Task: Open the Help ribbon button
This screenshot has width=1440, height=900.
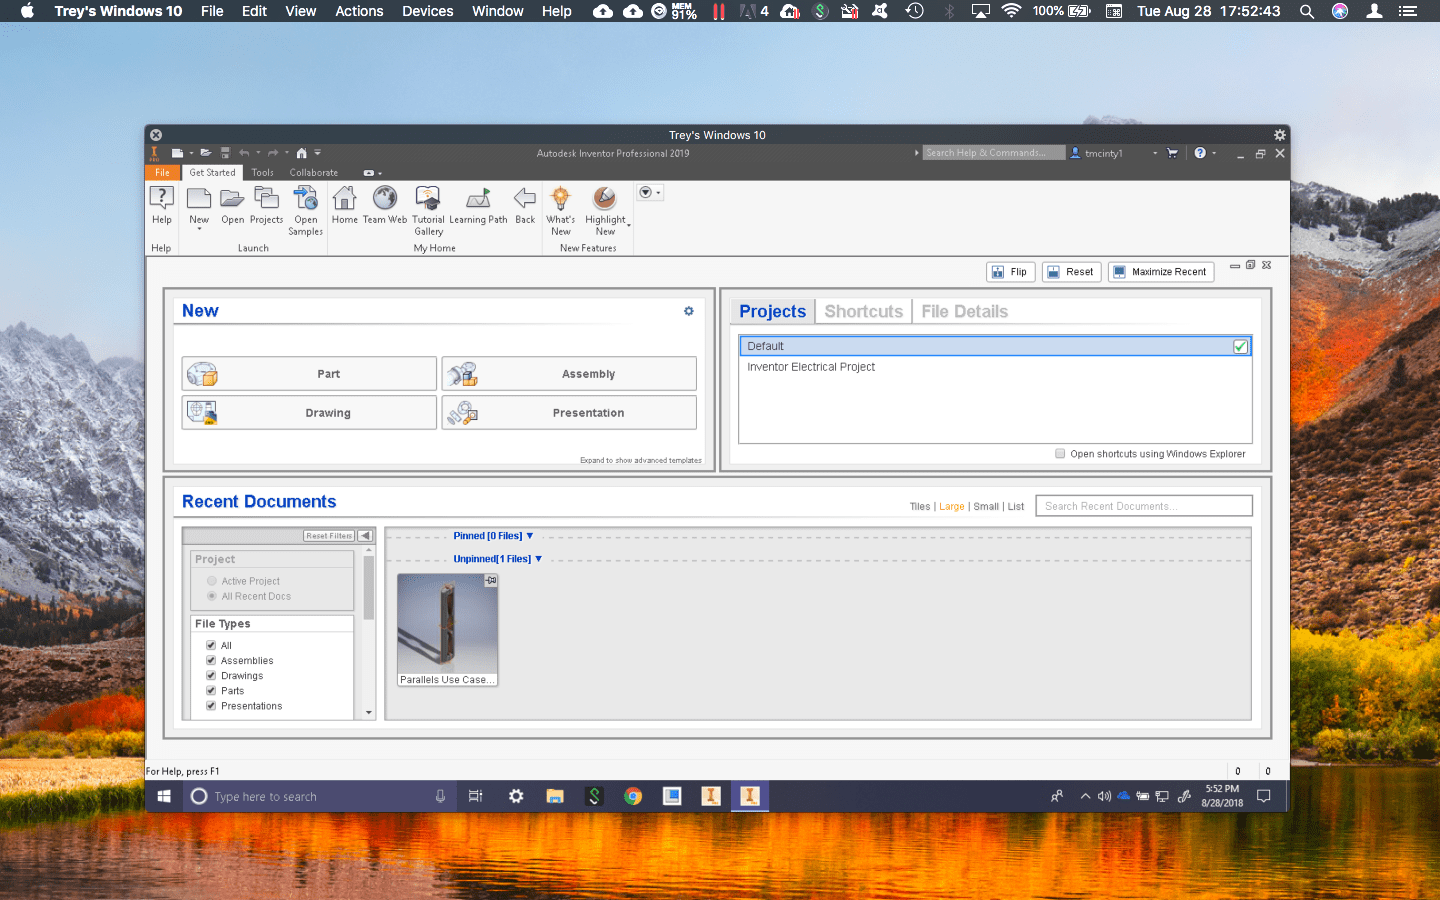Action: pyautogui.click(x=161, y=205)
